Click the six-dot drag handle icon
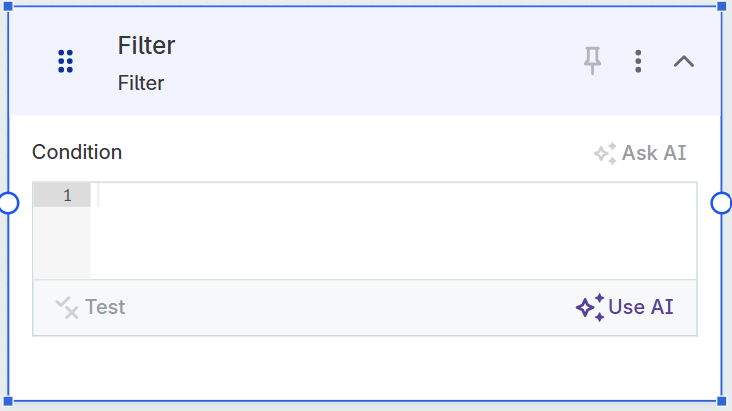This screenshot has height=411, width=732. 66,61
